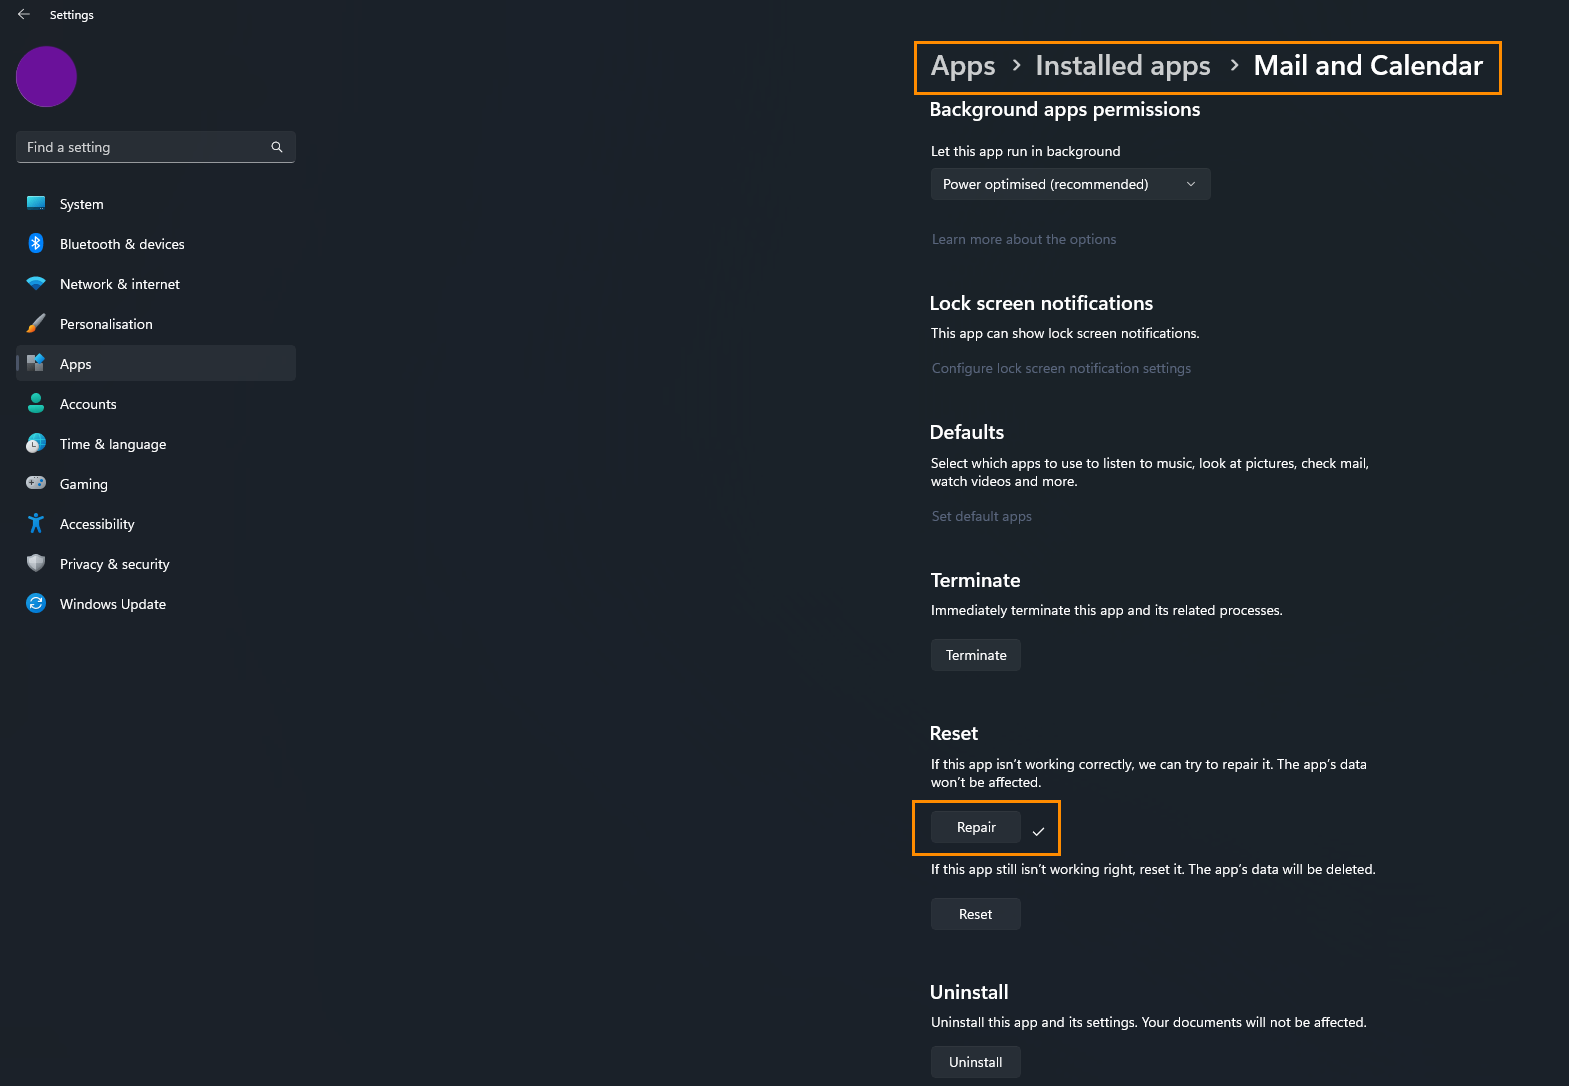Open Privacy & security page
1569x1086 pixels.
tap(156, 564)
